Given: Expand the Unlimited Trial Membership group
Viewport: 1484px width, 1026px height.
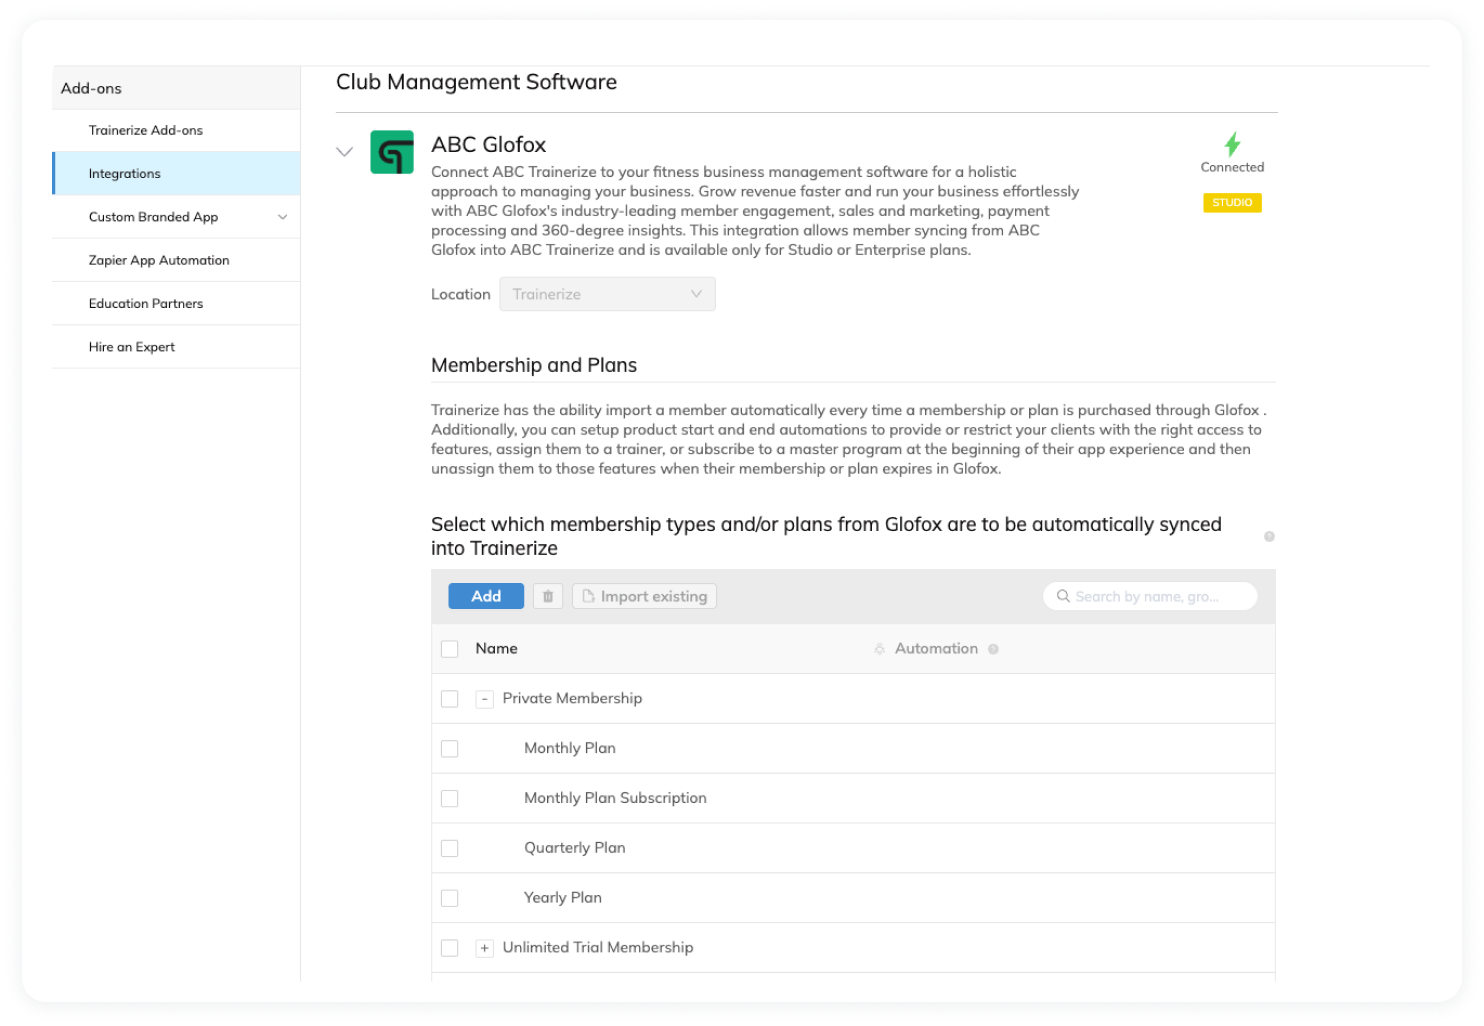Looking at the screenshot, I should click(x=485, y=948).
